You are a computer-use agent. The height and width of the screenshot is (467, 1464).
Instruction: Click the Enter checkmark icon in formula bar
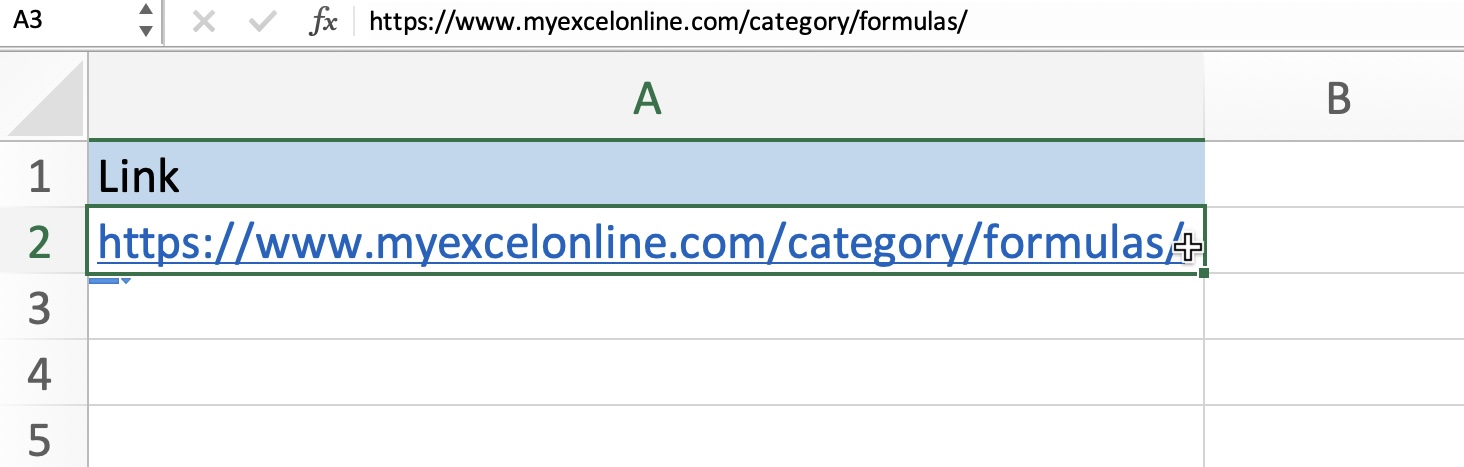pyautogui.click(x=263, y=22)
